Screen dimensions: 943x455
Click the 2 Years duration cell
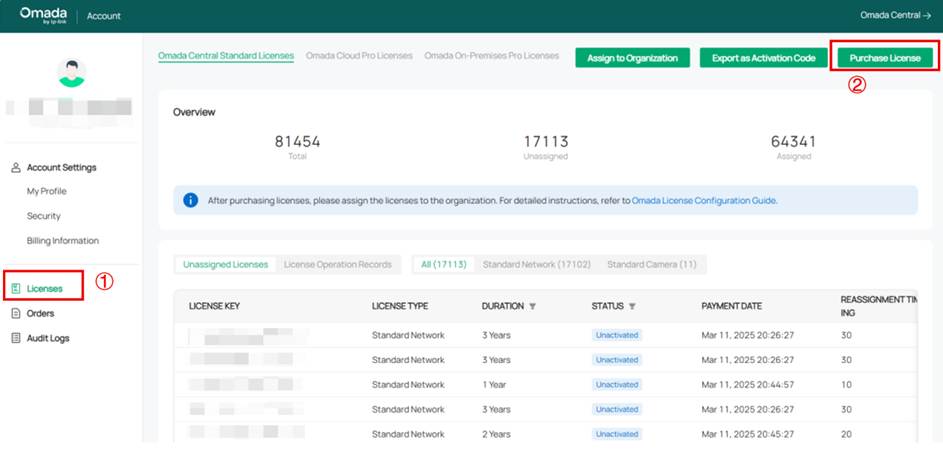pos(496,434)
